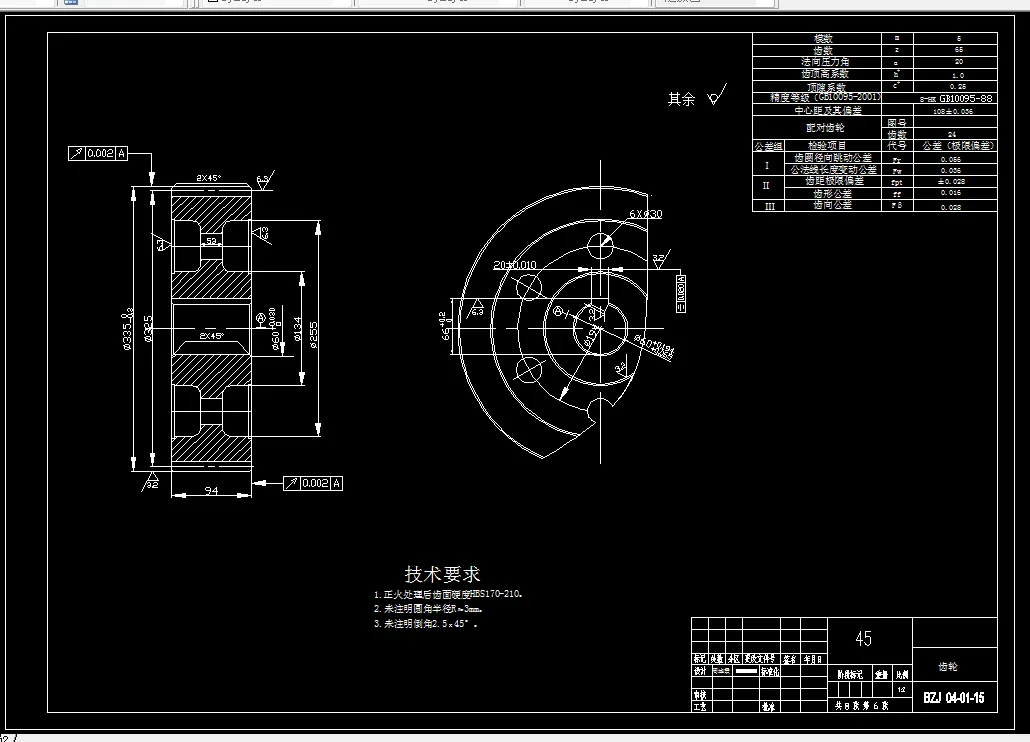The height and width of the screenshot is (742, 1030).
Task: Select the 其余 surface finish note
Action: click(x=681, y=99)
